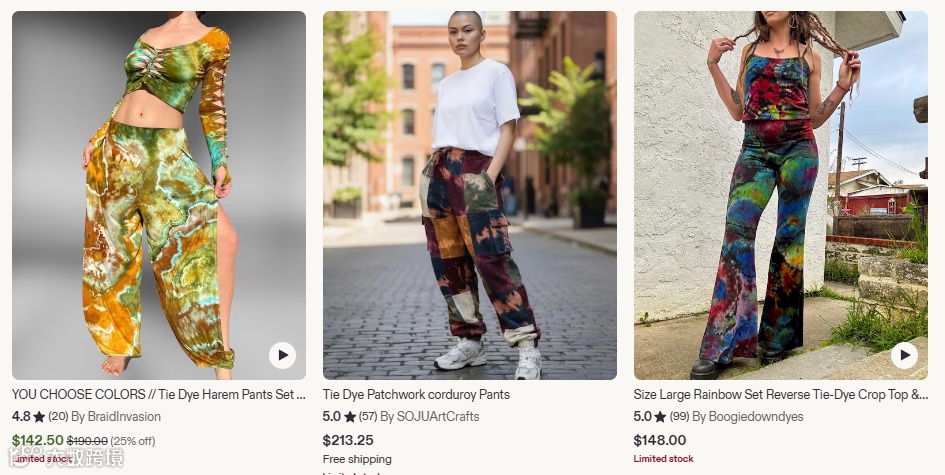The width and height of the screenshot is (945, 475).
Task: Open the YOU CHOOSE COLORS Tie Dye Harem listing title
Action: (159, 395)
